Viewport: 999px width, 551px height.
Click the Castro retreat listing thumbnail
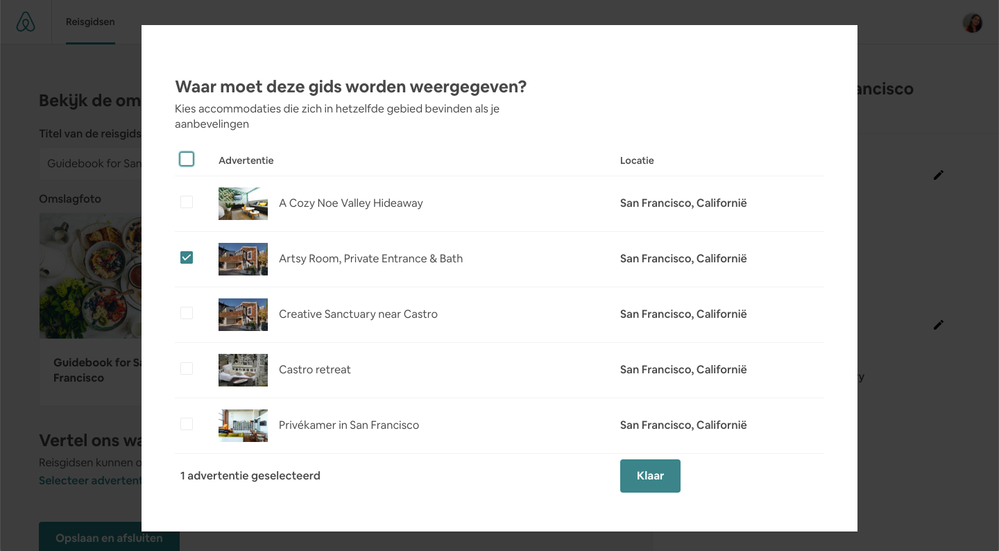pyautogui.click(x=243, y=369)
